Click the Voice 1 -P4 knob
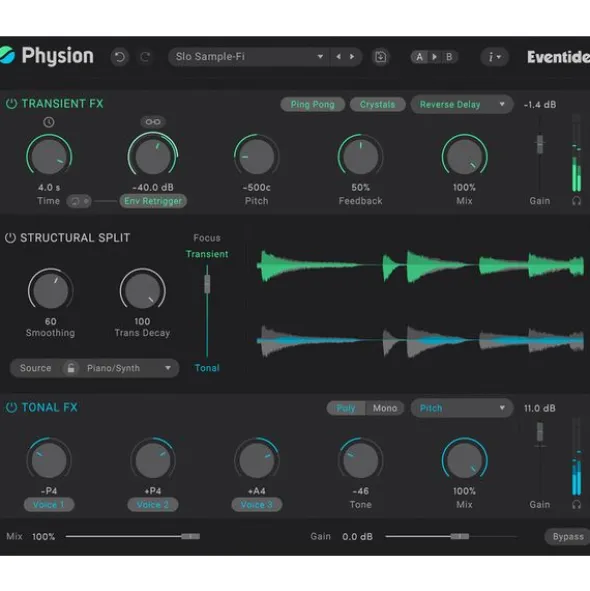The image size is (590, 591). [x=49, y=460]
